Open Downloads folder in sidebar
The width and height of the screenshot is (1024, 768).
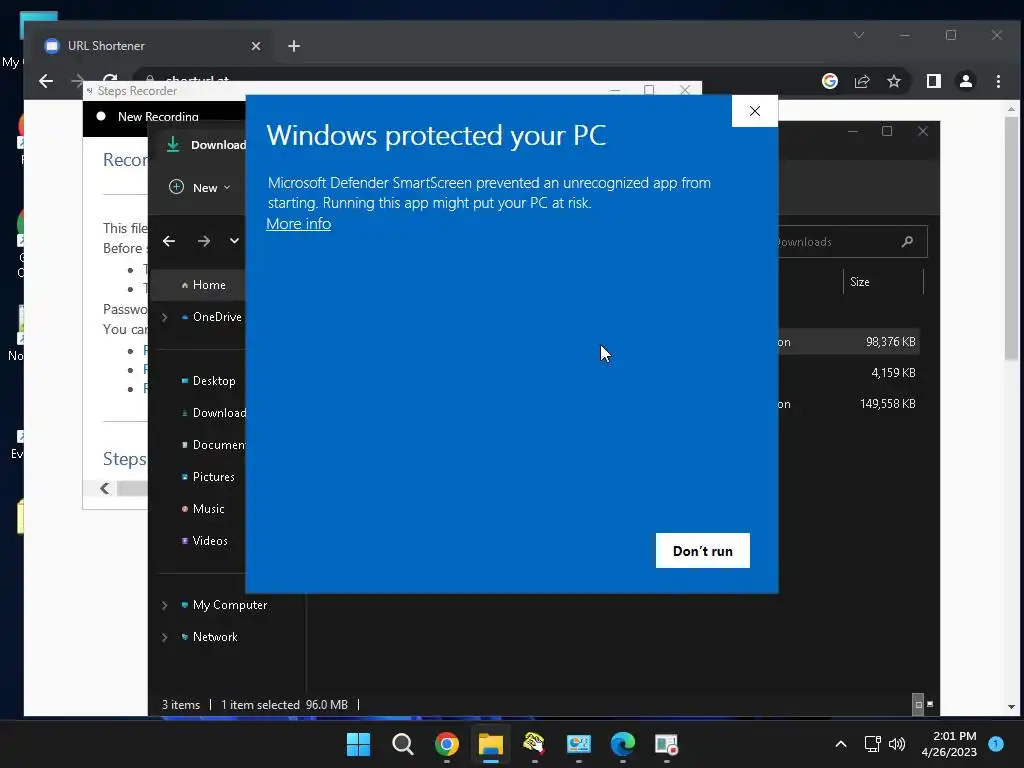coord(213,413)
